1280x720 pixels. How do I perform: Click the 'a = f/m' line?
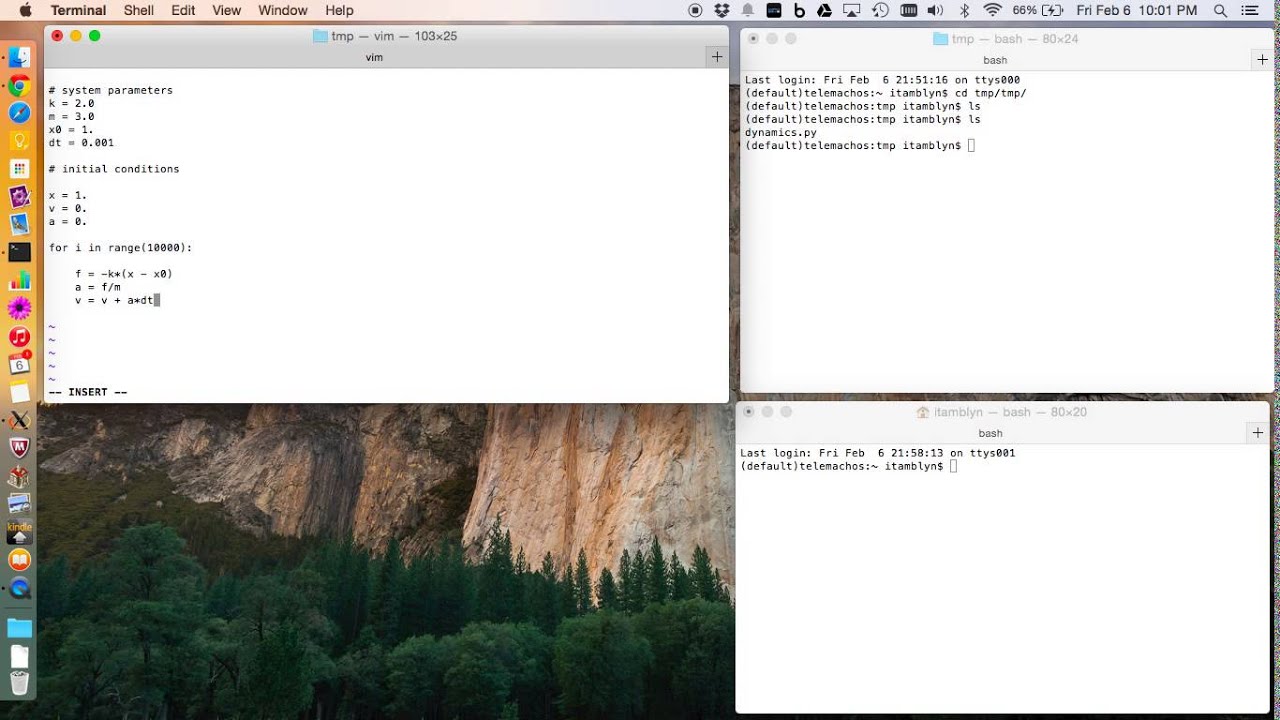[x=97, y=287]
